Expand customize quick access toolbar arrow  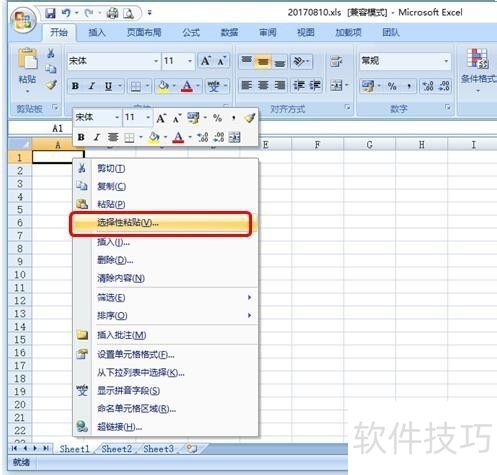150,13
